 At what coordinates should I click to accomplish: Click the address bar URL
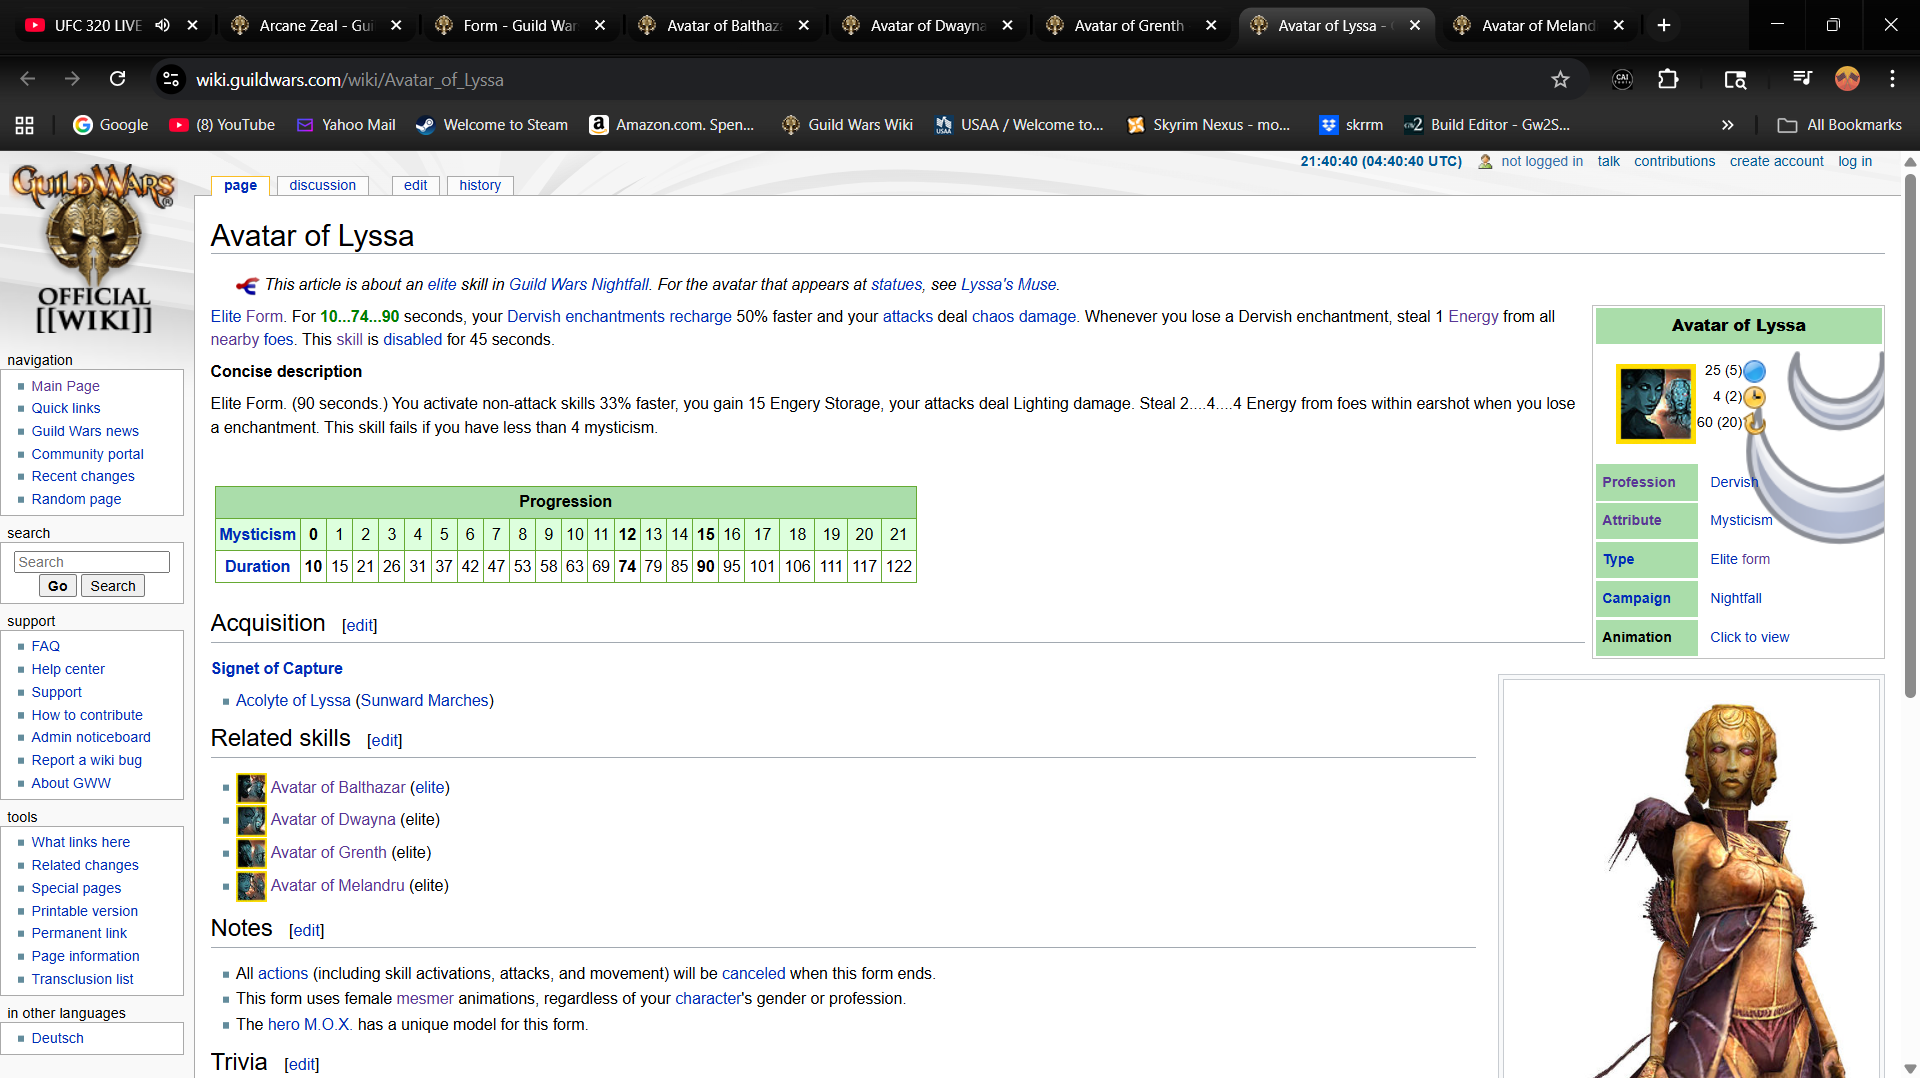click(x=349, y=79)
